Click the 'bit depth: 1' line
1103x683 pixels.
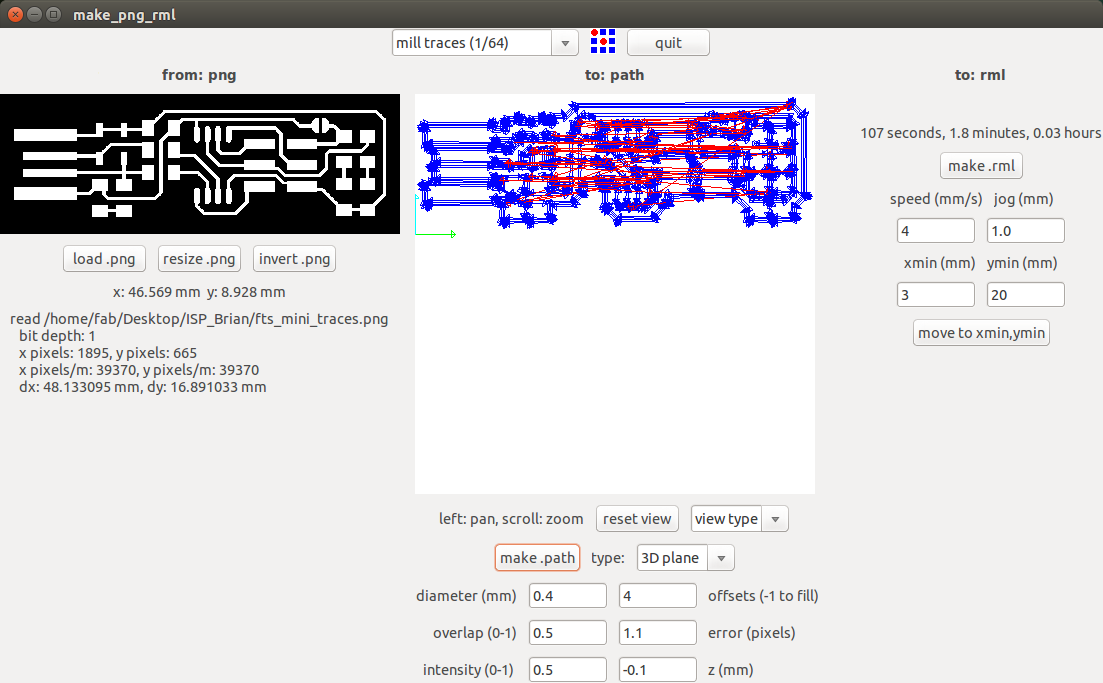click(x=57, y=336)
